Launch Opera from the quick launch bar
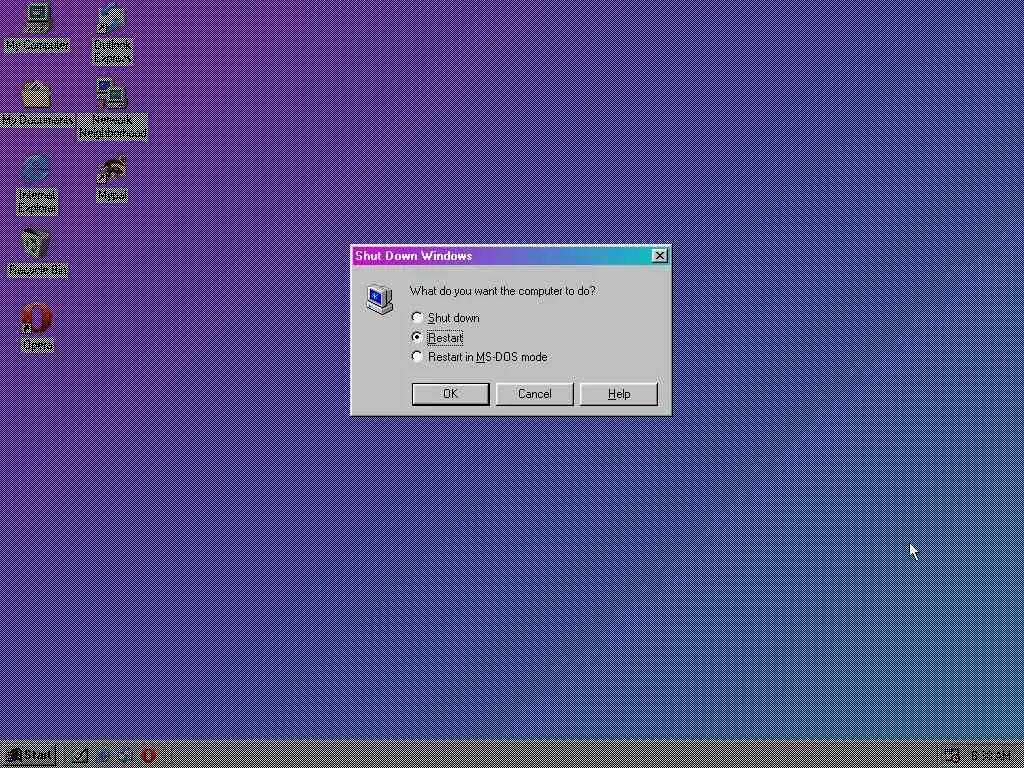 point(148,756)
